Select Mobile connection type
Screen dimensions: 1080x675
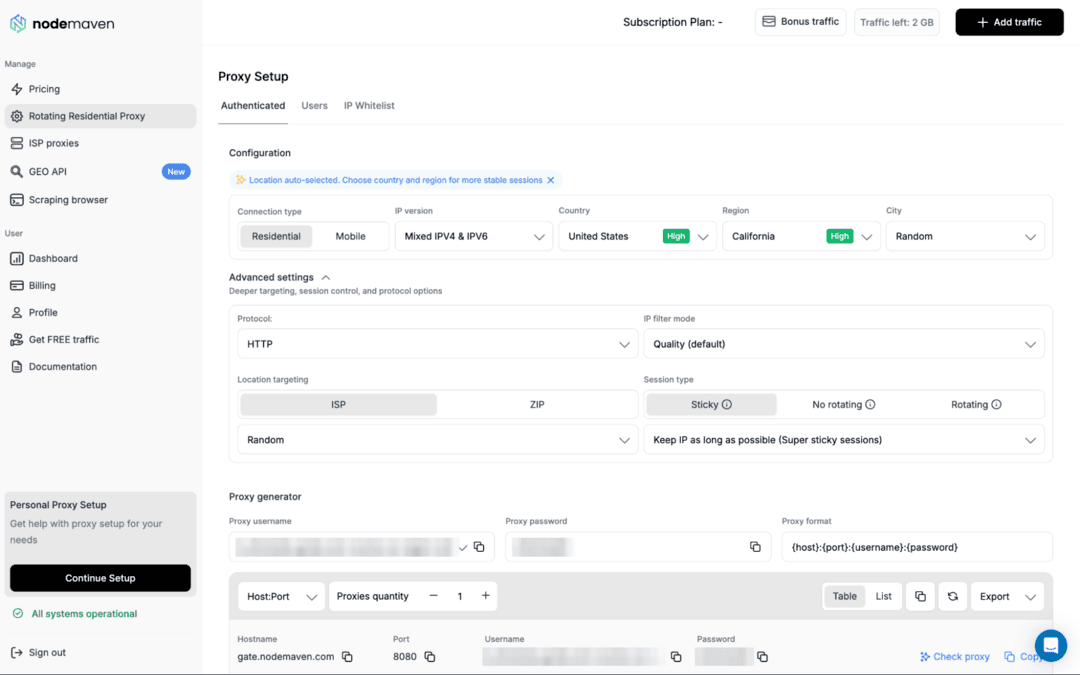[350, 236]
